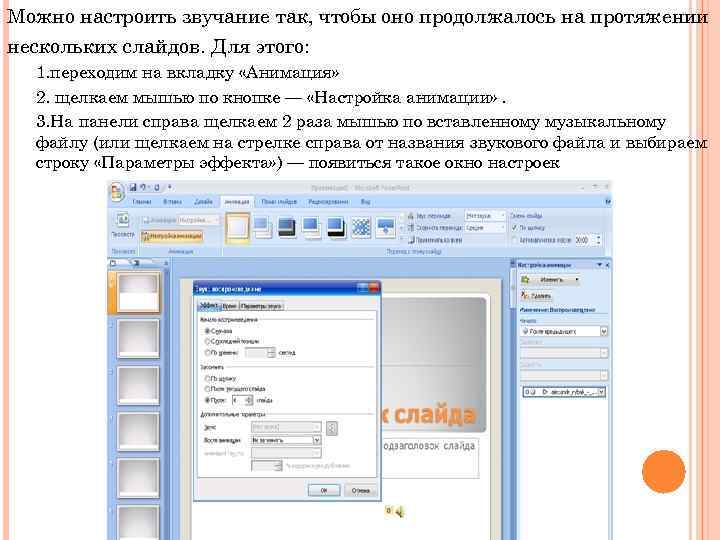The width and height of the screenshot is (720, 540).
Task: Open the Вставка ribbon tab
Action: click(173, 202)
